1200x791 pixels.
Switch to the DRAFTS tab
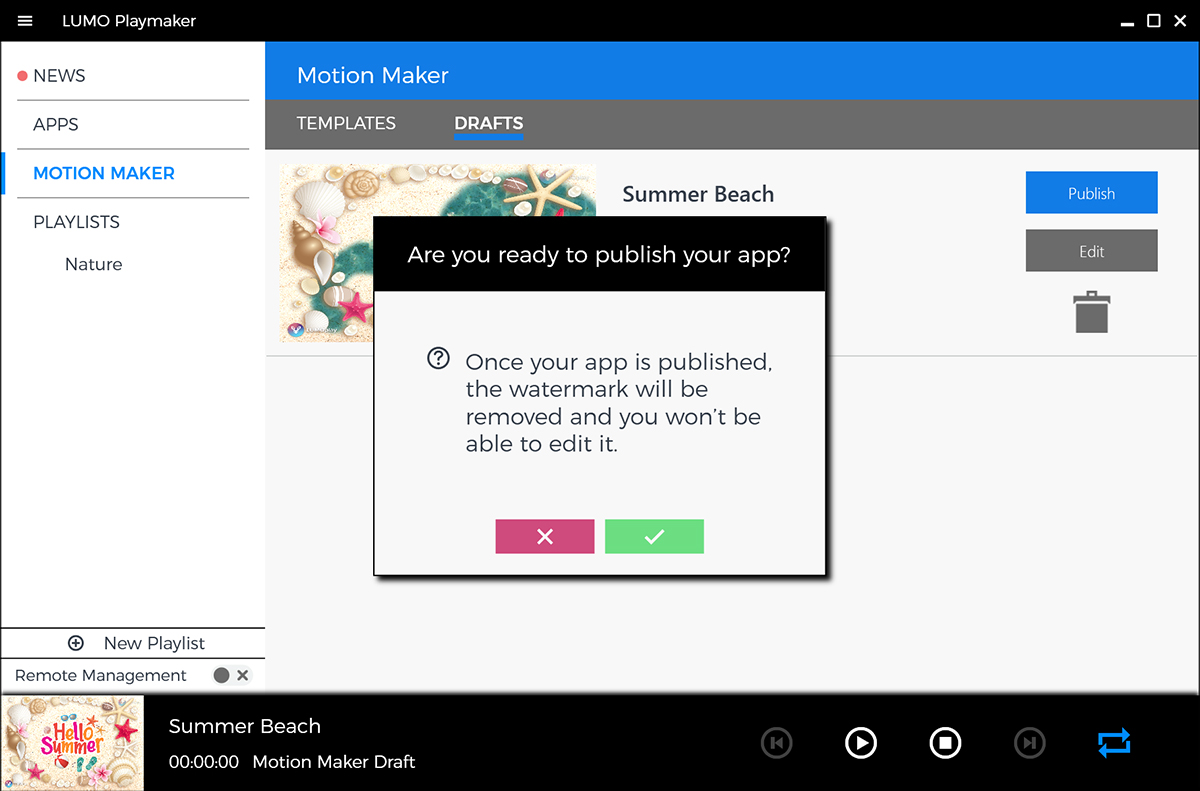point(488,123)
